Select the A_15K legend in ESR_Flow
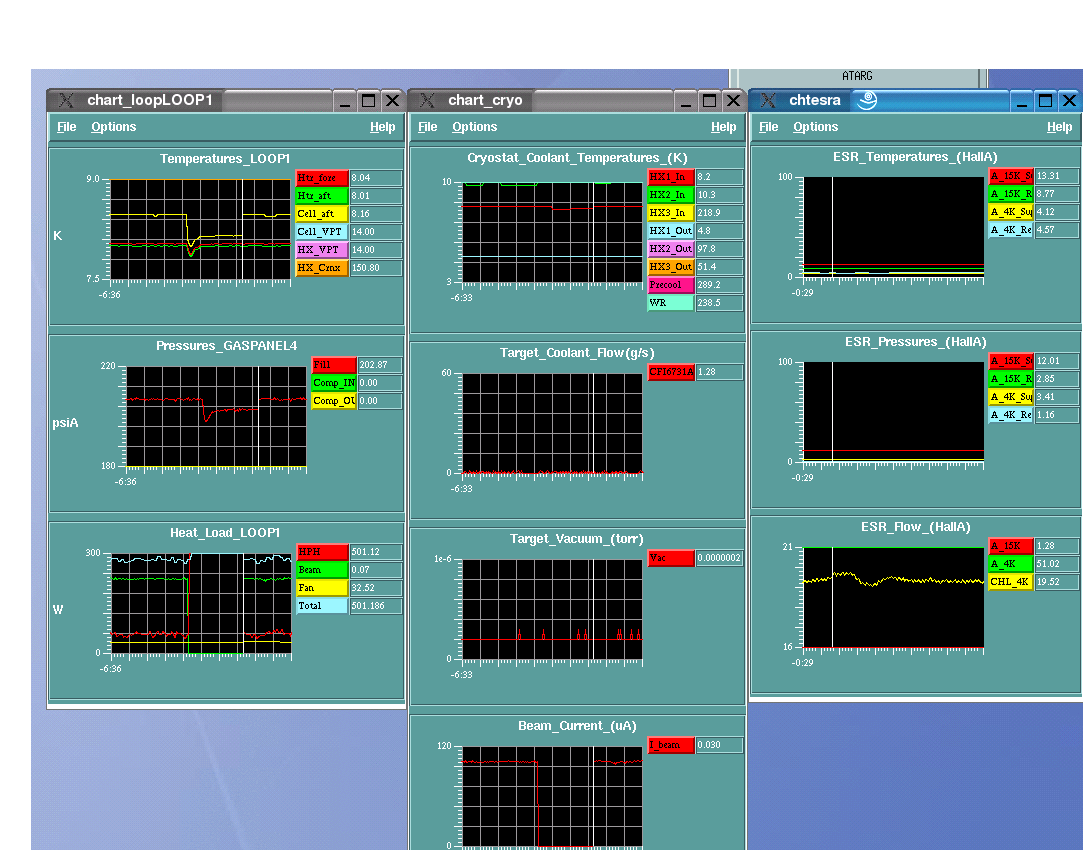This screenshot has height=850, width=1083. tap(1011, 546)
